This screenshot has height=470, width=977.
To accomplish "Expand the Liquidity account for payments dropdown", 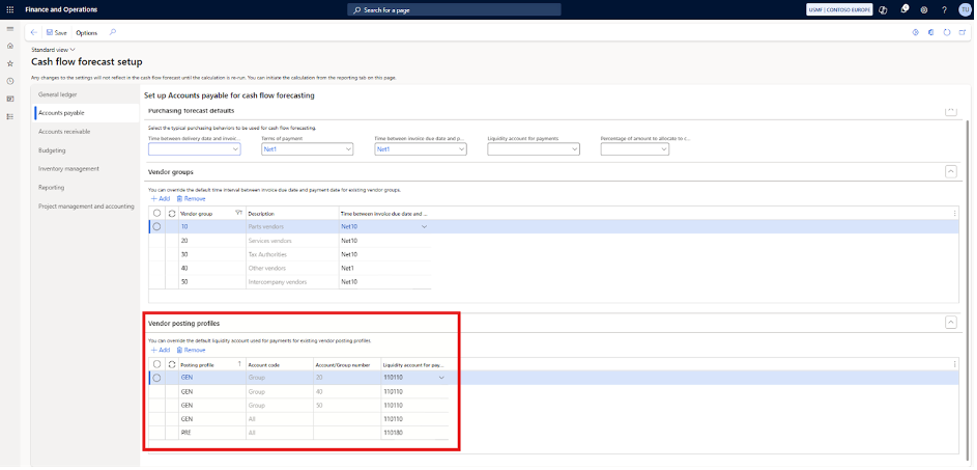I will pyautogui.click(x=533, y=149).
